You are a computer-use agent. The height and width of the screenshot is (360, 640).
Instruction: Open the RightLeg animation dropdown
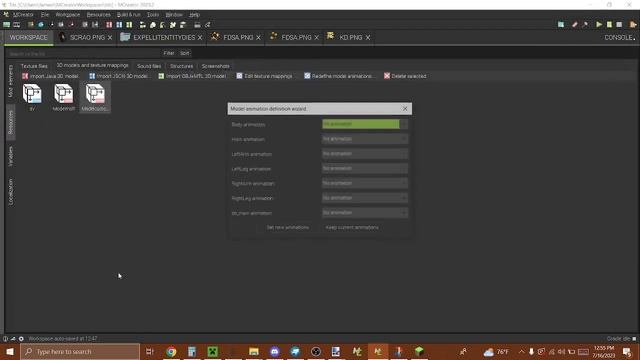pyautogui.click(x=364, y=198)
